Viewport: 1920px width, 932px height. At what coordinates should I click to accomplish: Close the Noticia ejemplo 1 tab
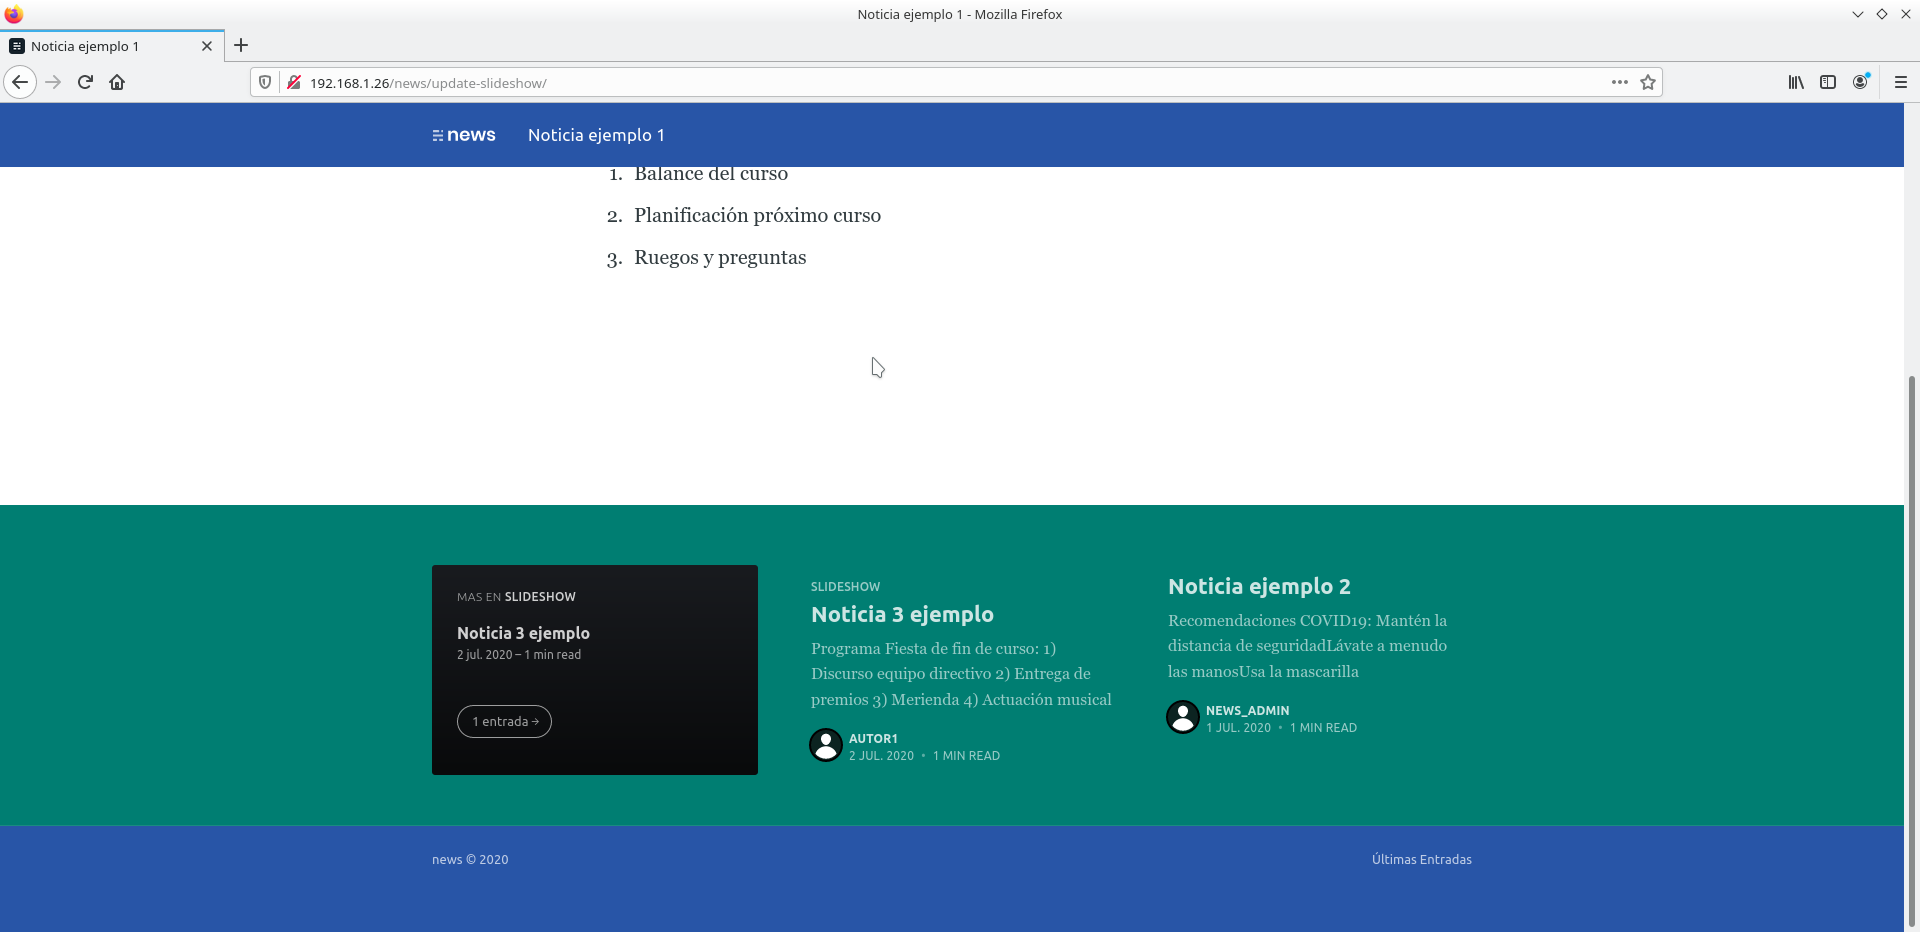[207, 46]
